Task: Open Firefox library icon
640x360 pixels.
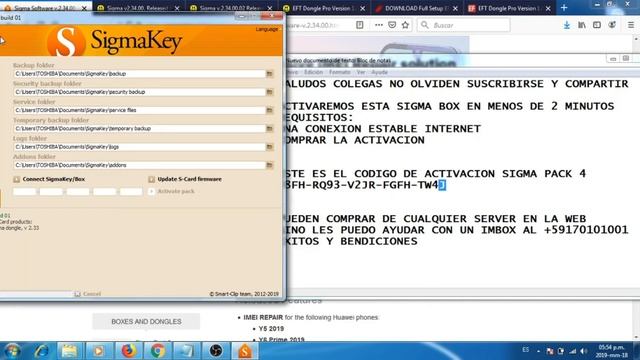Action: (582, 25)
